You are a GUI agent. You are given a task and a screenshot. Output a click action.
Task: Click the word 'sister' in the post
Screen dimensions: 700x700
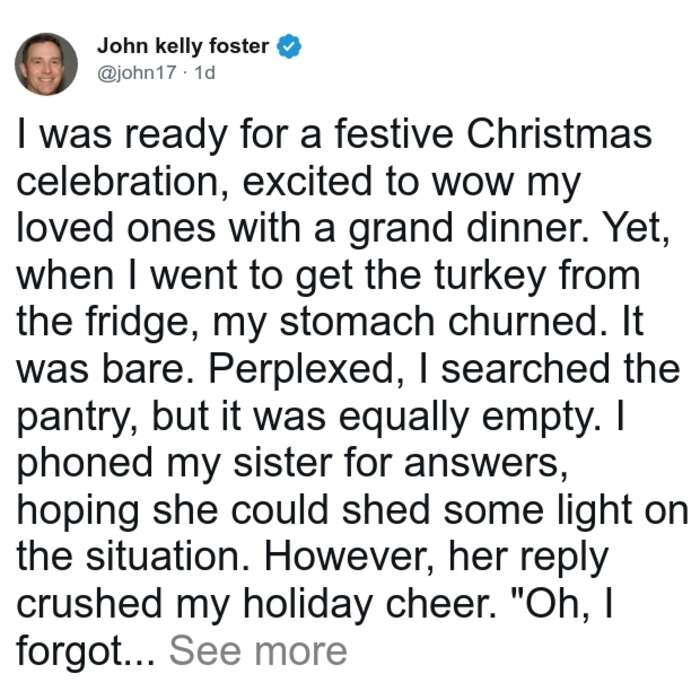[x=283, y=463]
